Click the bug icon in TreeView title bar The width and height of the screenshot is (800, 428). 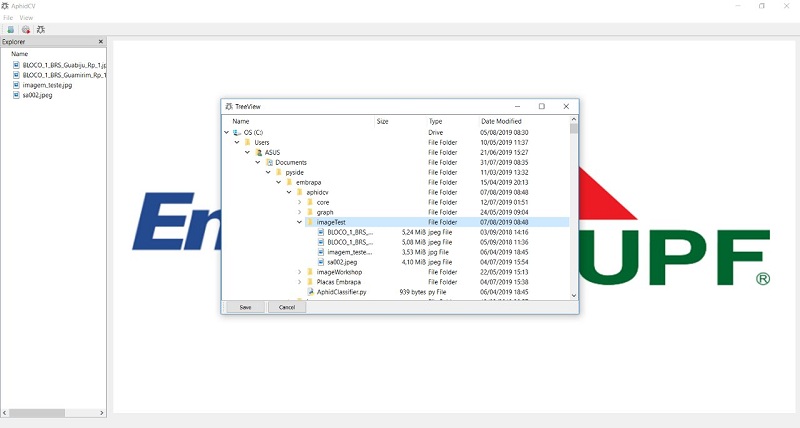click(229, 107)
